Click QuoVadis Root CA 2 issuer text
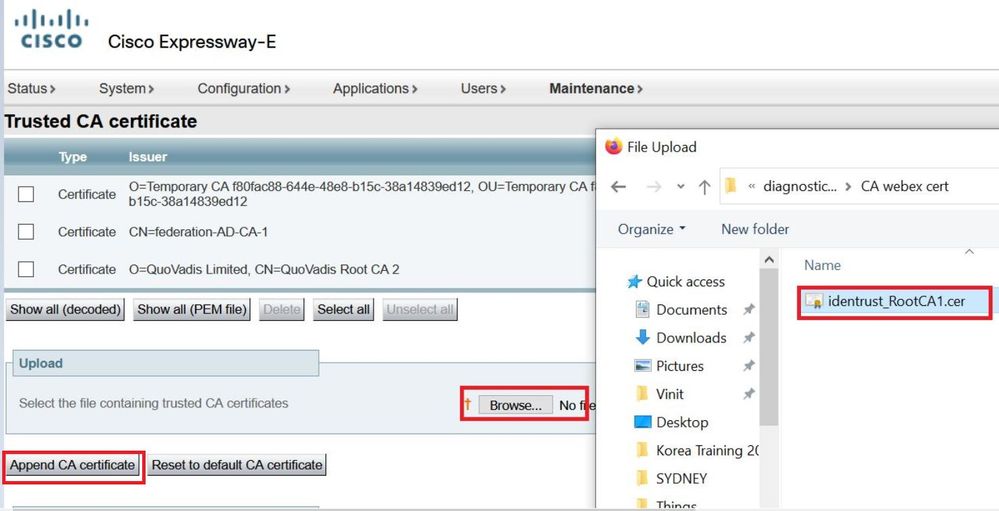Viewport: 999px width, 511px height. point(264,270)
